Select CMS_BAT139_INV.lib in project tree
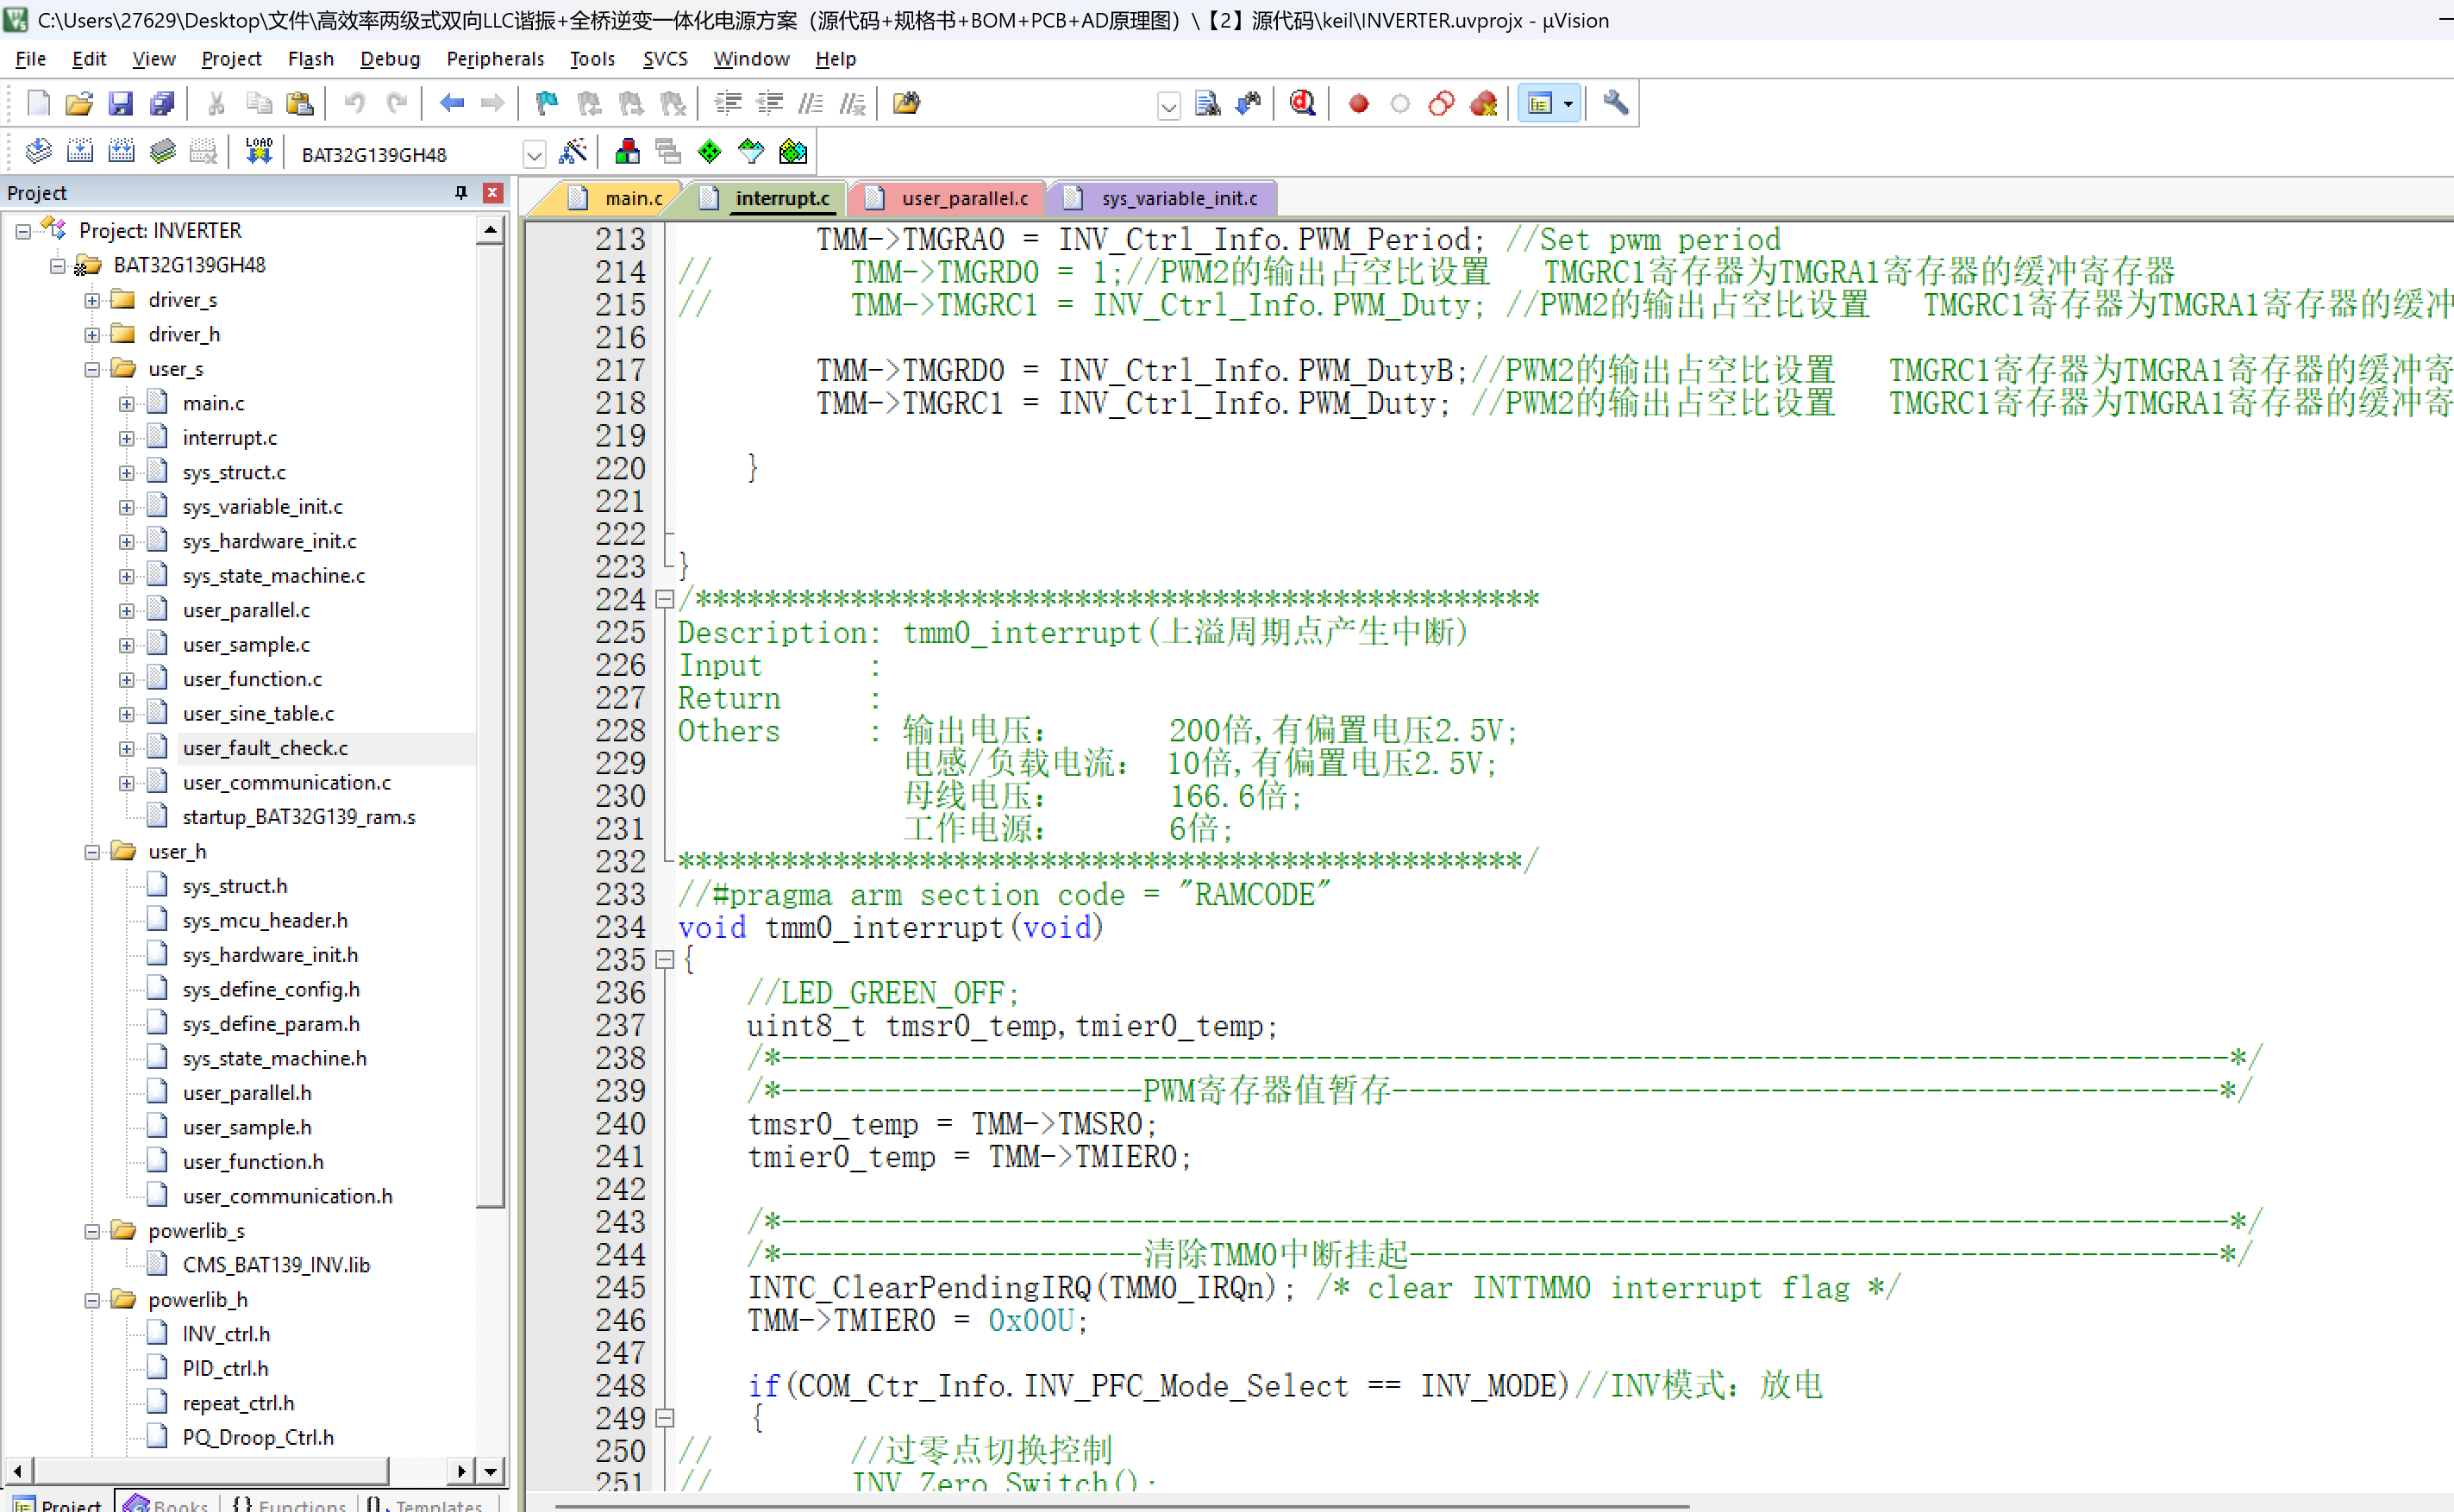Image resolution: width=2454 pixels, height=1512 pixels. tap(276, 1265)
